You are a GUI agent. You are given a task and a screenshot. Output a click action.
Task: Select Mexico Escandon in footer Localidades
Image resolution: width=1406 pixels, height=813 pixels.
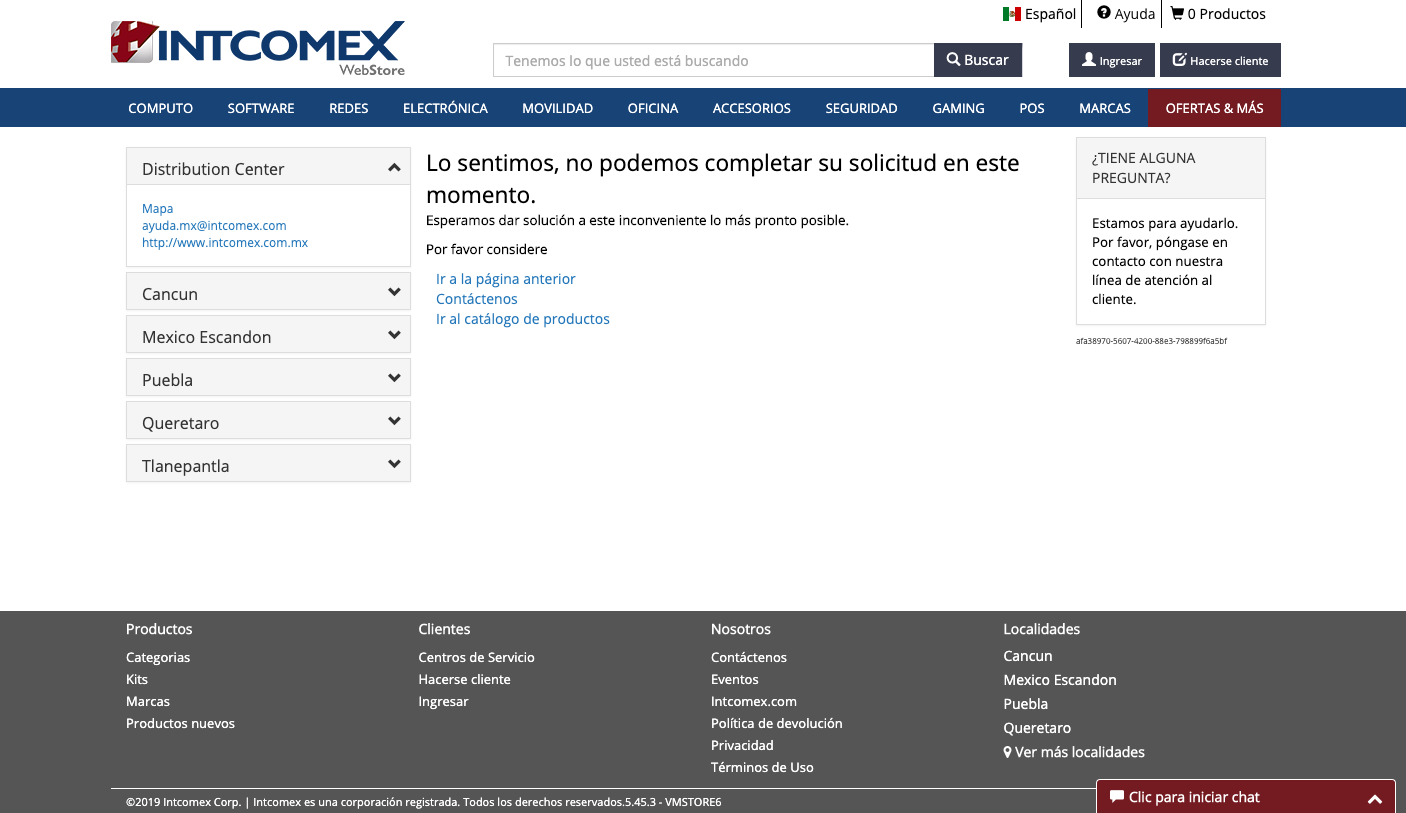1060,680
